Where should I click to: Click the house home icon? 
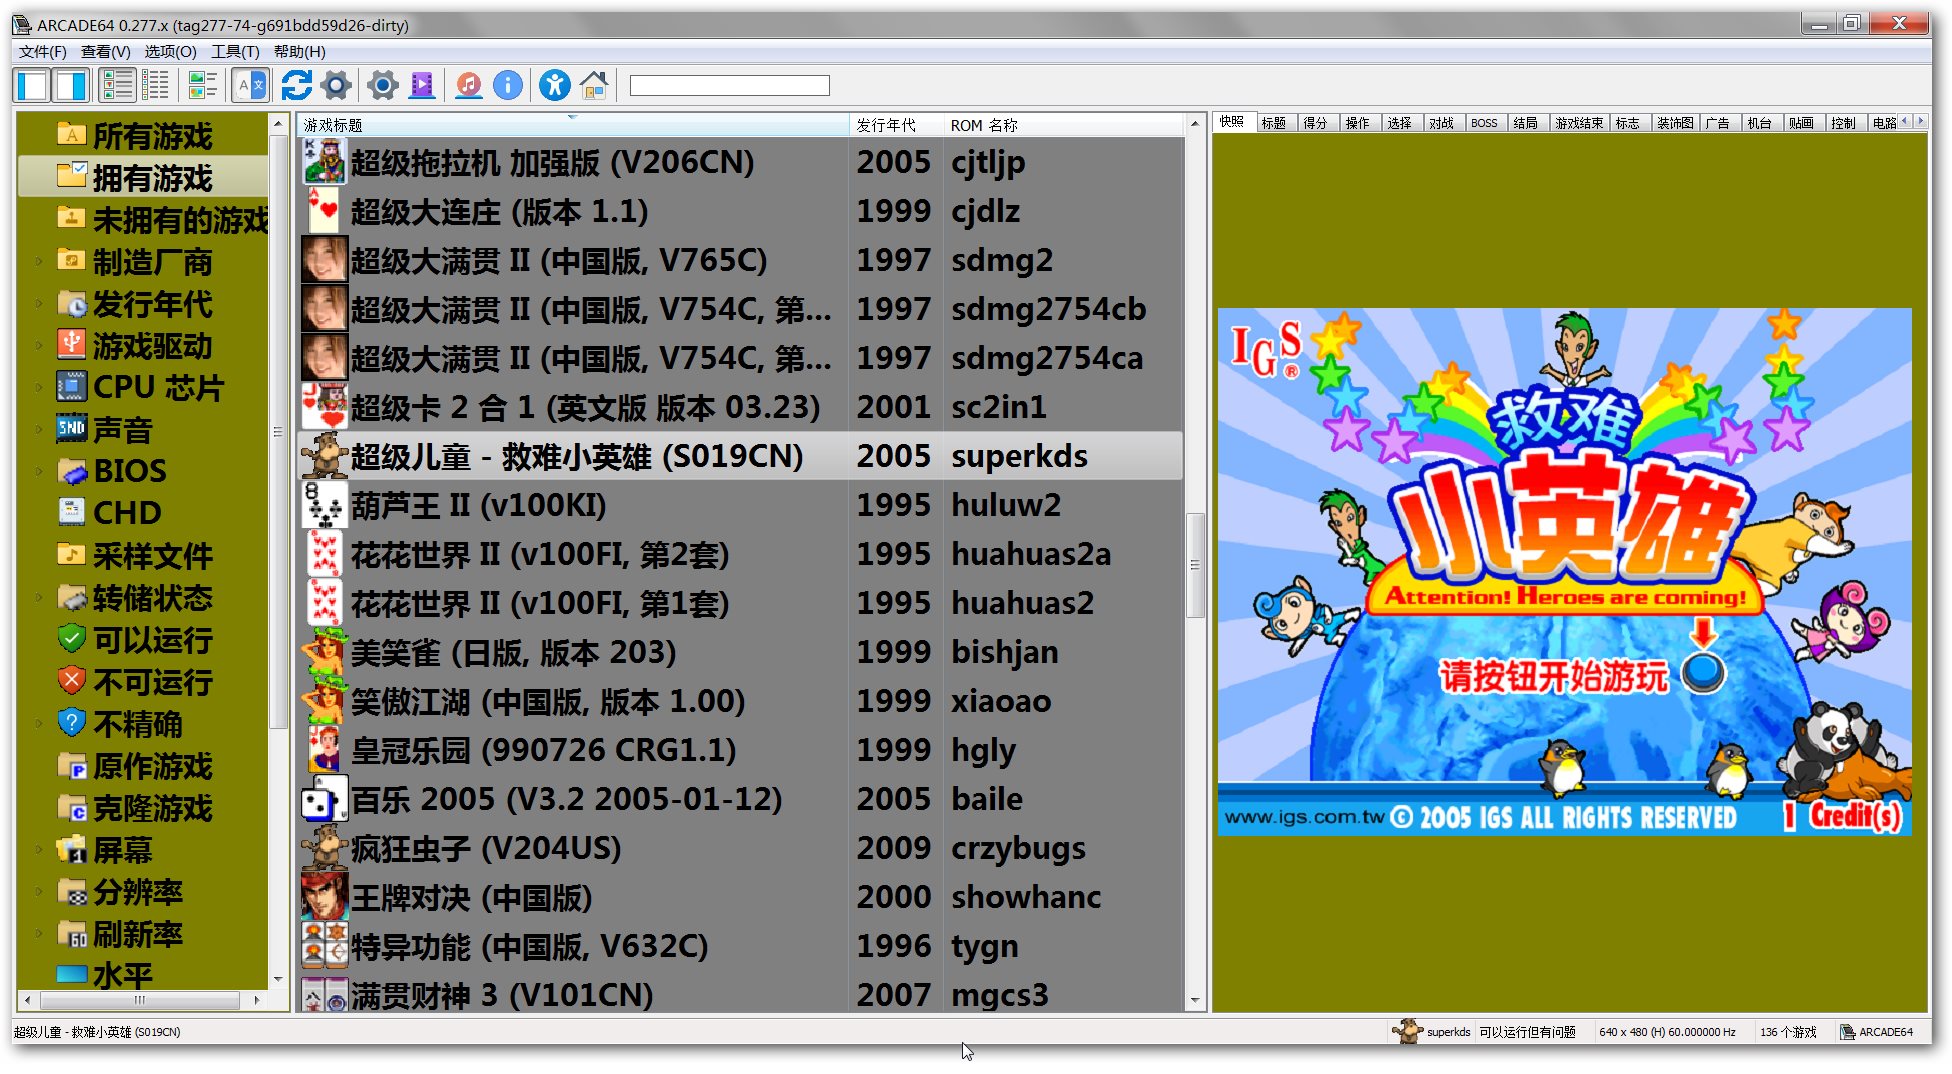(594, 86)
